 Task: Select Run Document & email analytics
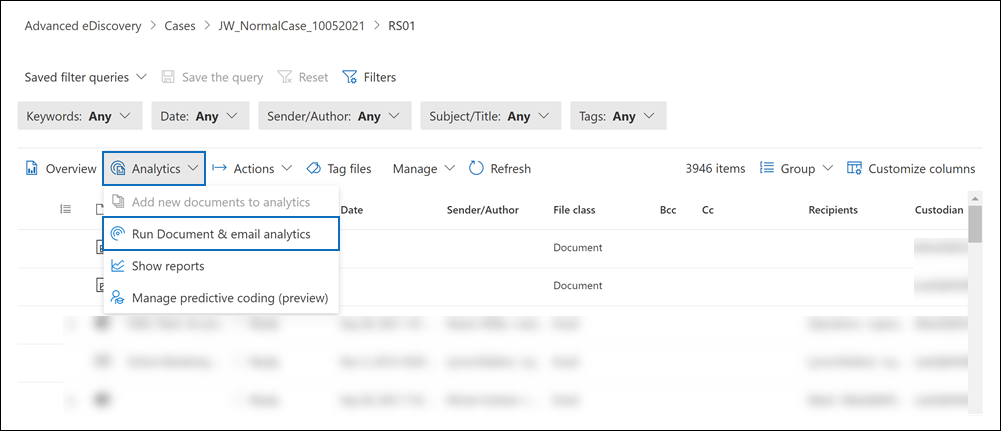(x=221, y=234)
